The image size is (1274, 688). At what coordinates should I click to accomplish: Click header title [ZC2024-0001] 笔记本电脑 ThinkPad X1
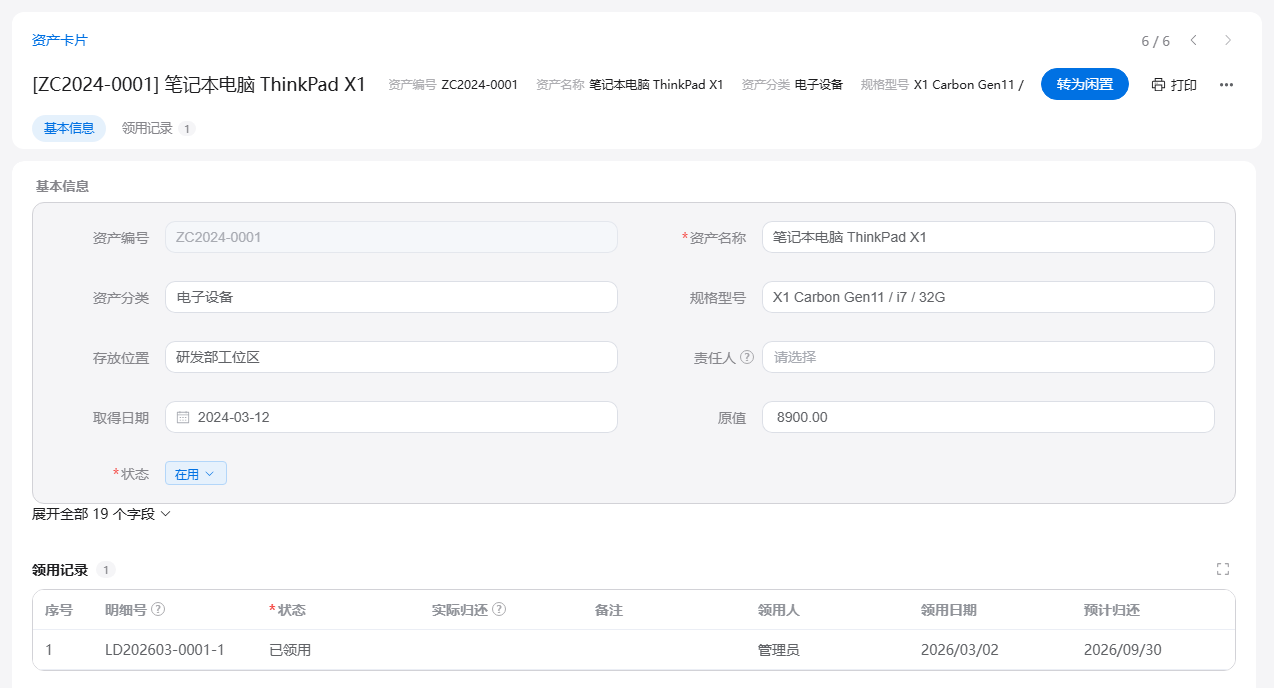[x=199, y=84]
